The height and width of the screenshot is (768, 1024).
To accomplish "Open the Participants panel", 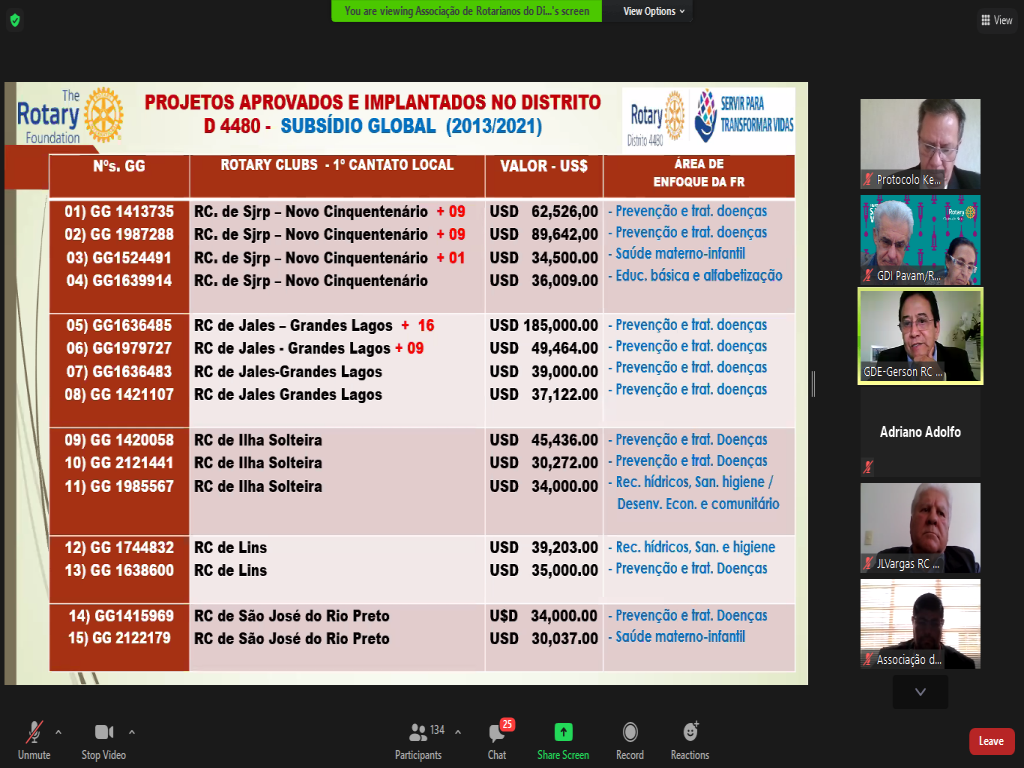I will tap(418, 739).
